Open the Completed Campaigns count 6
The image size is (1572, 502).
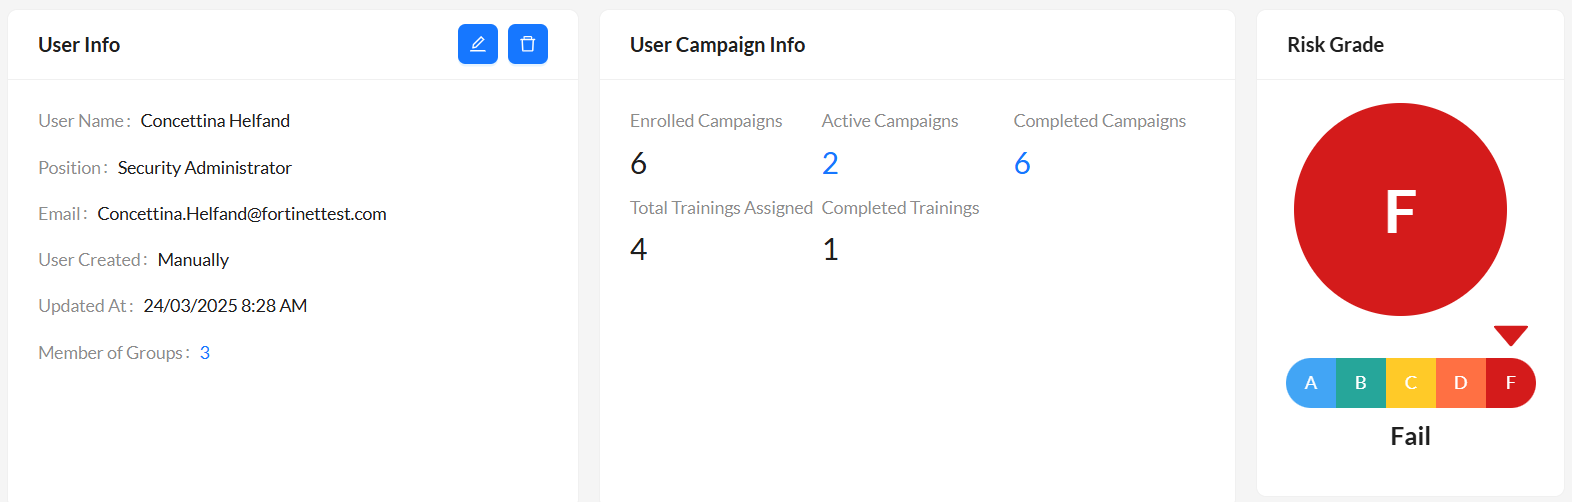coord(1022,163)
